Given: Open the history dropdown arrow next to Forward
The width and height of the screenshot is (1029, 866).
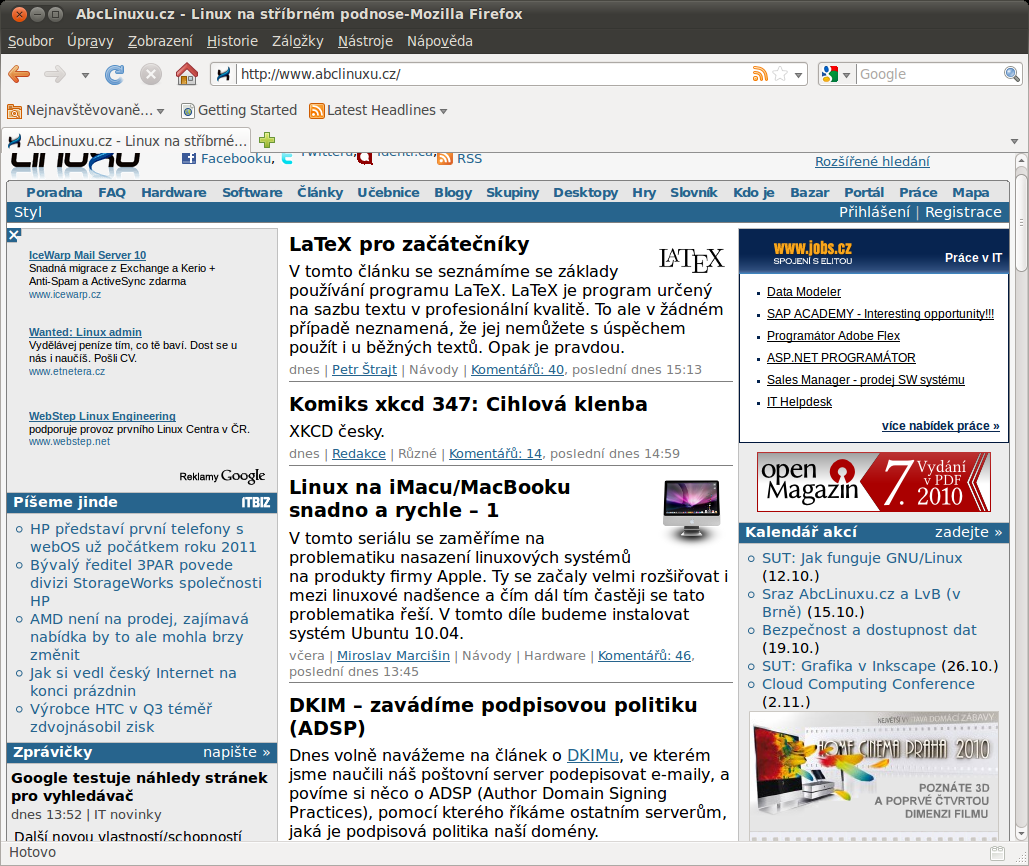Looking at the screenshot, I should click(x=85, y=75).
